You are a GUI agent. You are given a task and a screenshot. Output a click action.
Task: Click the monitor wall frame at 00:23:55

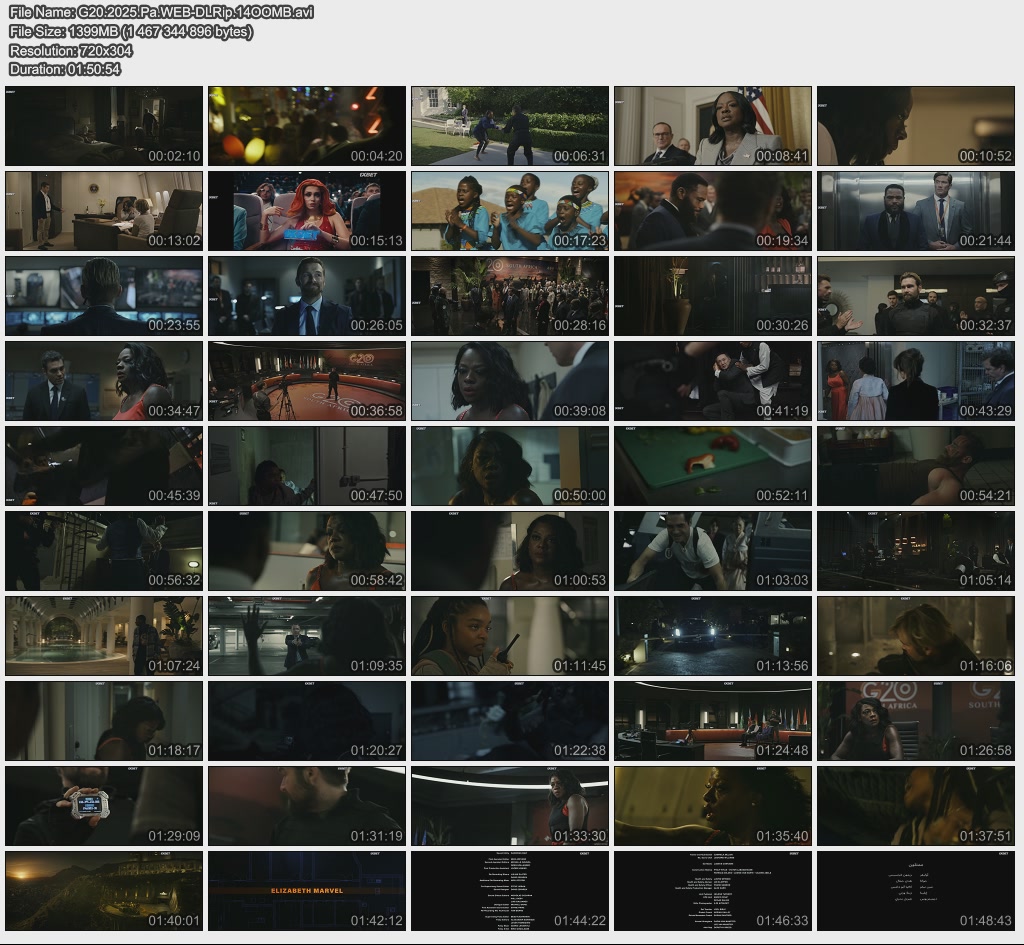click(x=104, y=296)
